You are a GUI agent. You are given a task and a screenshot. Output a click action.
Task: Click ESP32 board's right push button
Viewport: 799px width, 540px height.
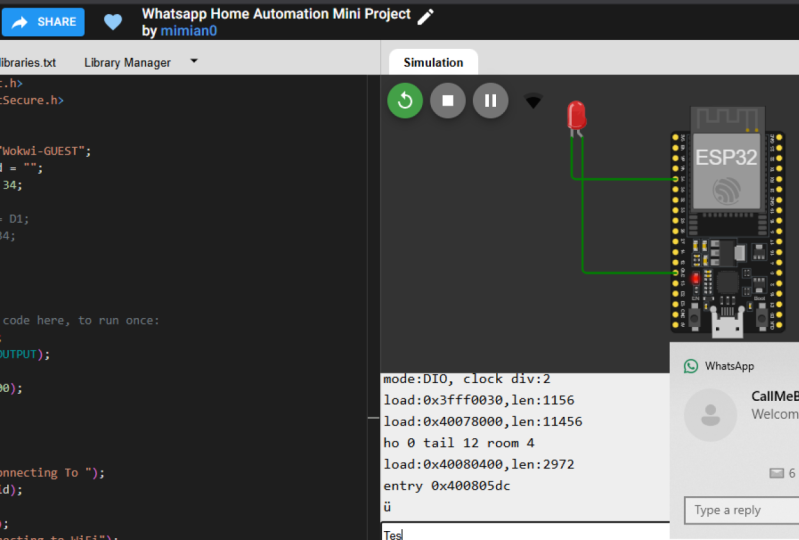point(762,317)
